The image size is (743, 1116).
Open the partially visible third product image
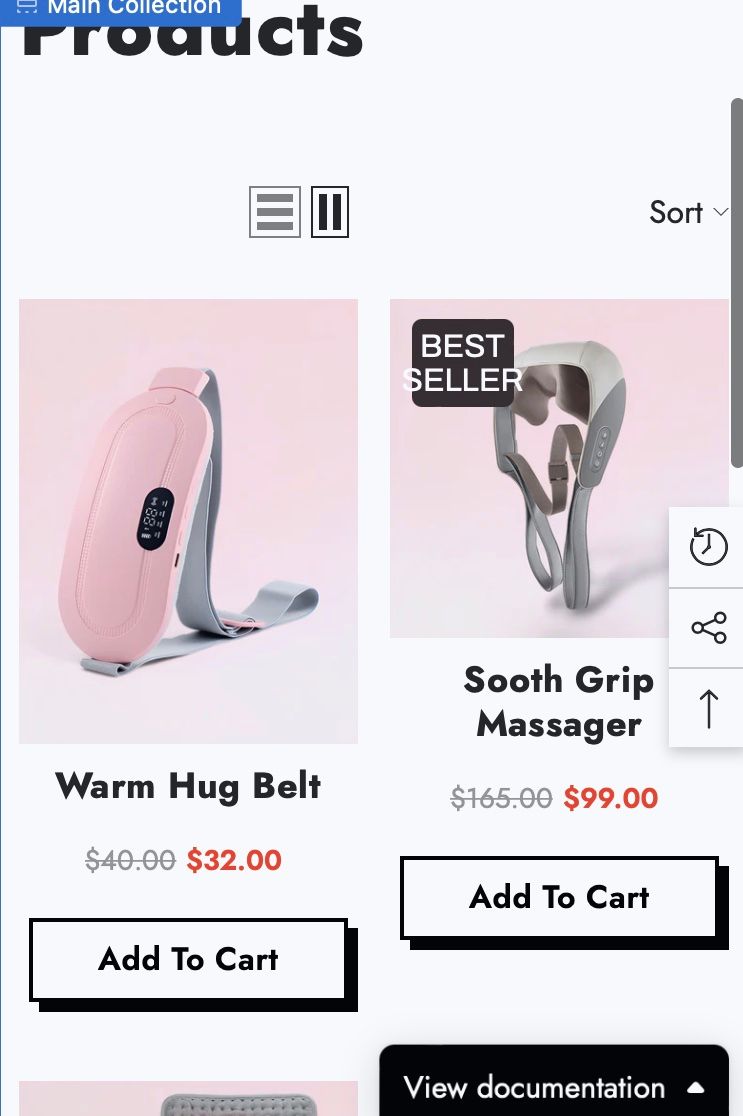point(189,1098)
